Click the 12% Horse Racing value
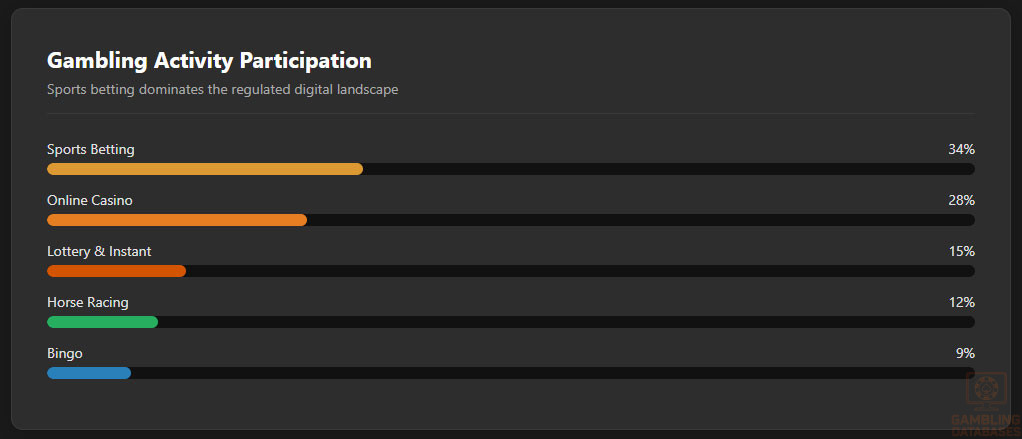This screenshot has width=1022, height=439. point(961,302)
